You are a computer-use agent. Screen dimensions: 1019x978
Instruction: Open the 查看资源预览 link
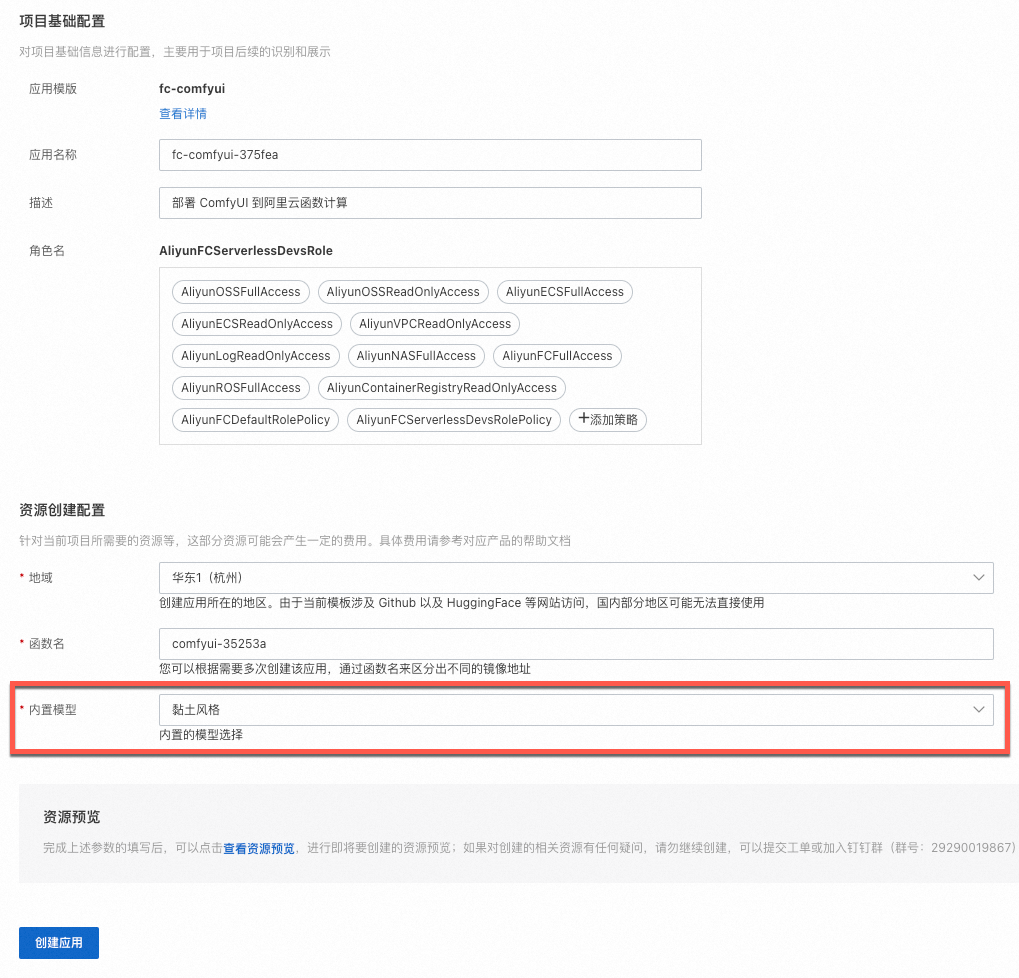coord(259,848)
